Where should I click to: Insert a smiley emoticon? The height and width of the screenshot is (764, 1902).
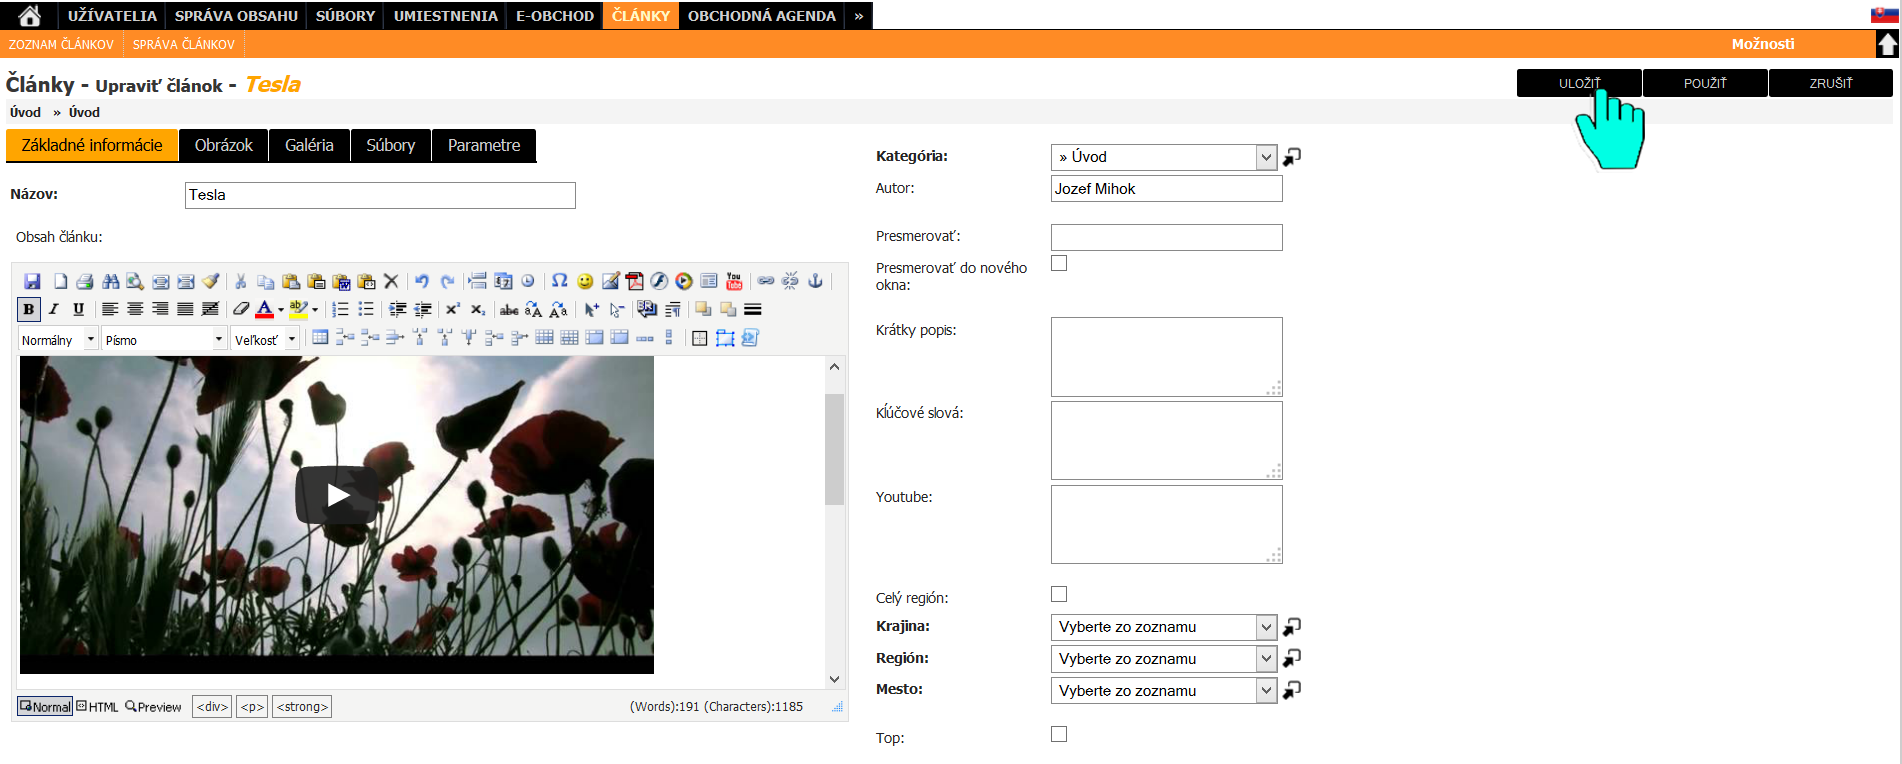pyautogui.click(x=585, y=281)
